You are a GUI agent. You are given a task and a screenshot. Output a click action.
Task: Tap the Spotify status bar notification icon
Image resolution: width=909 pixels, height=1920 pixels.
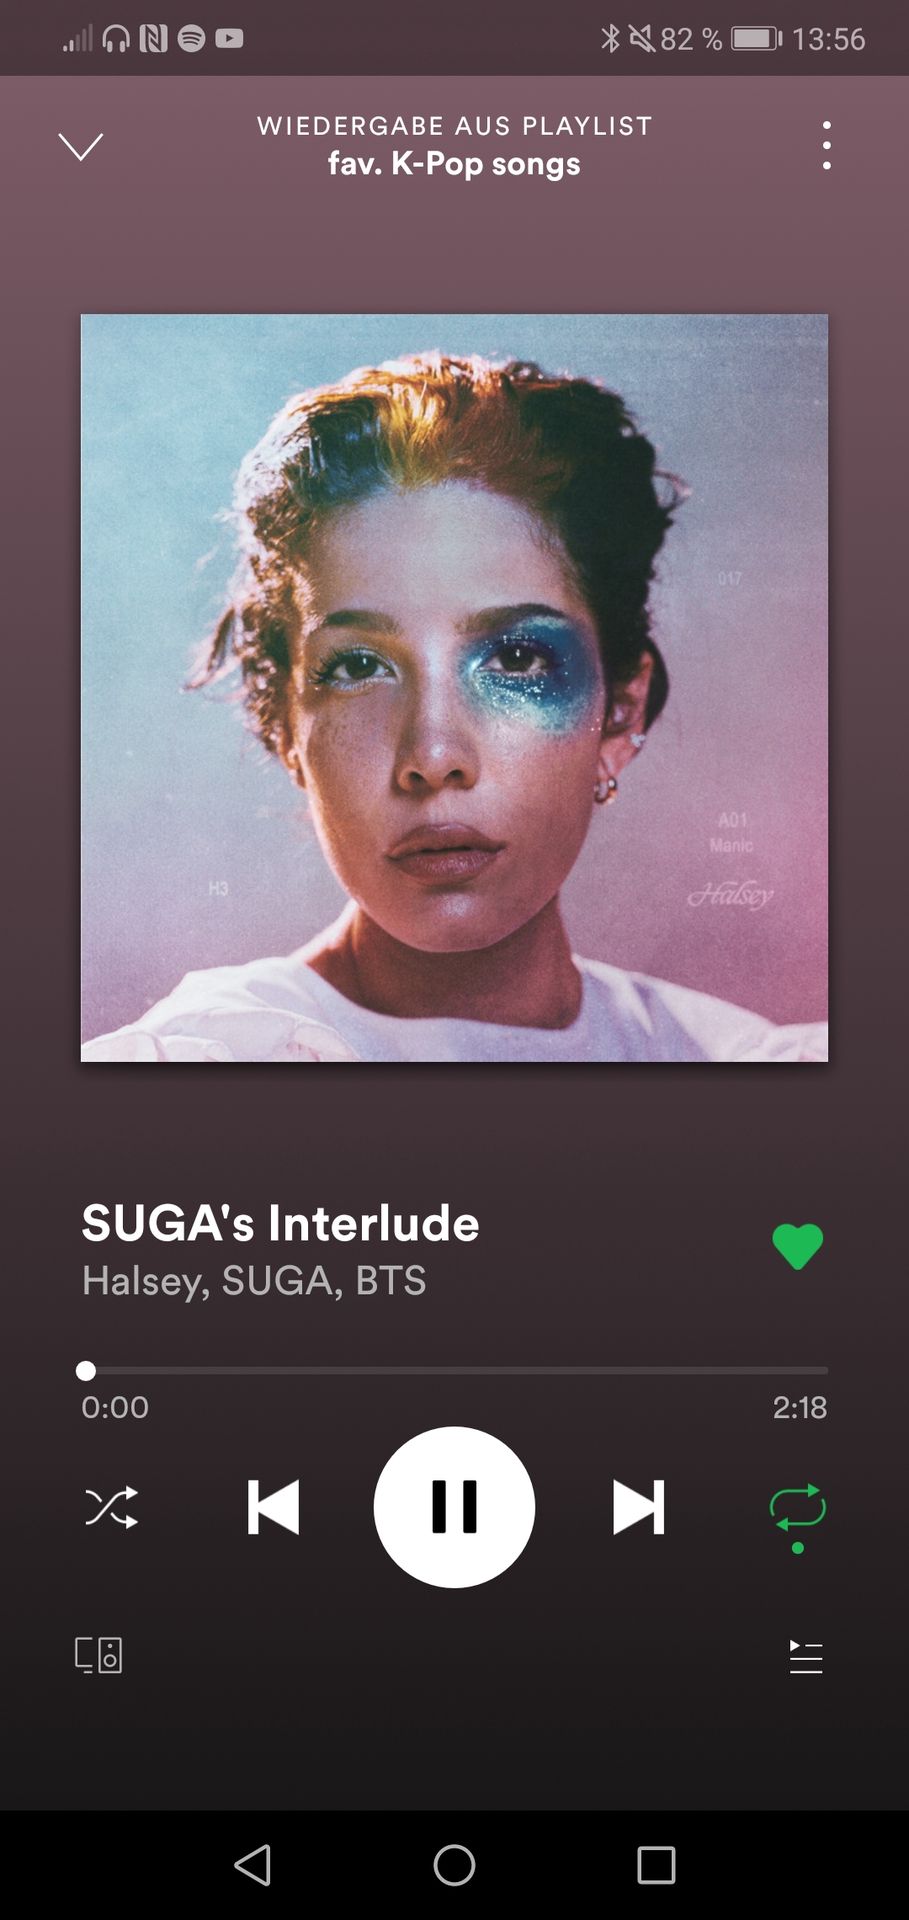pos(191,38)
